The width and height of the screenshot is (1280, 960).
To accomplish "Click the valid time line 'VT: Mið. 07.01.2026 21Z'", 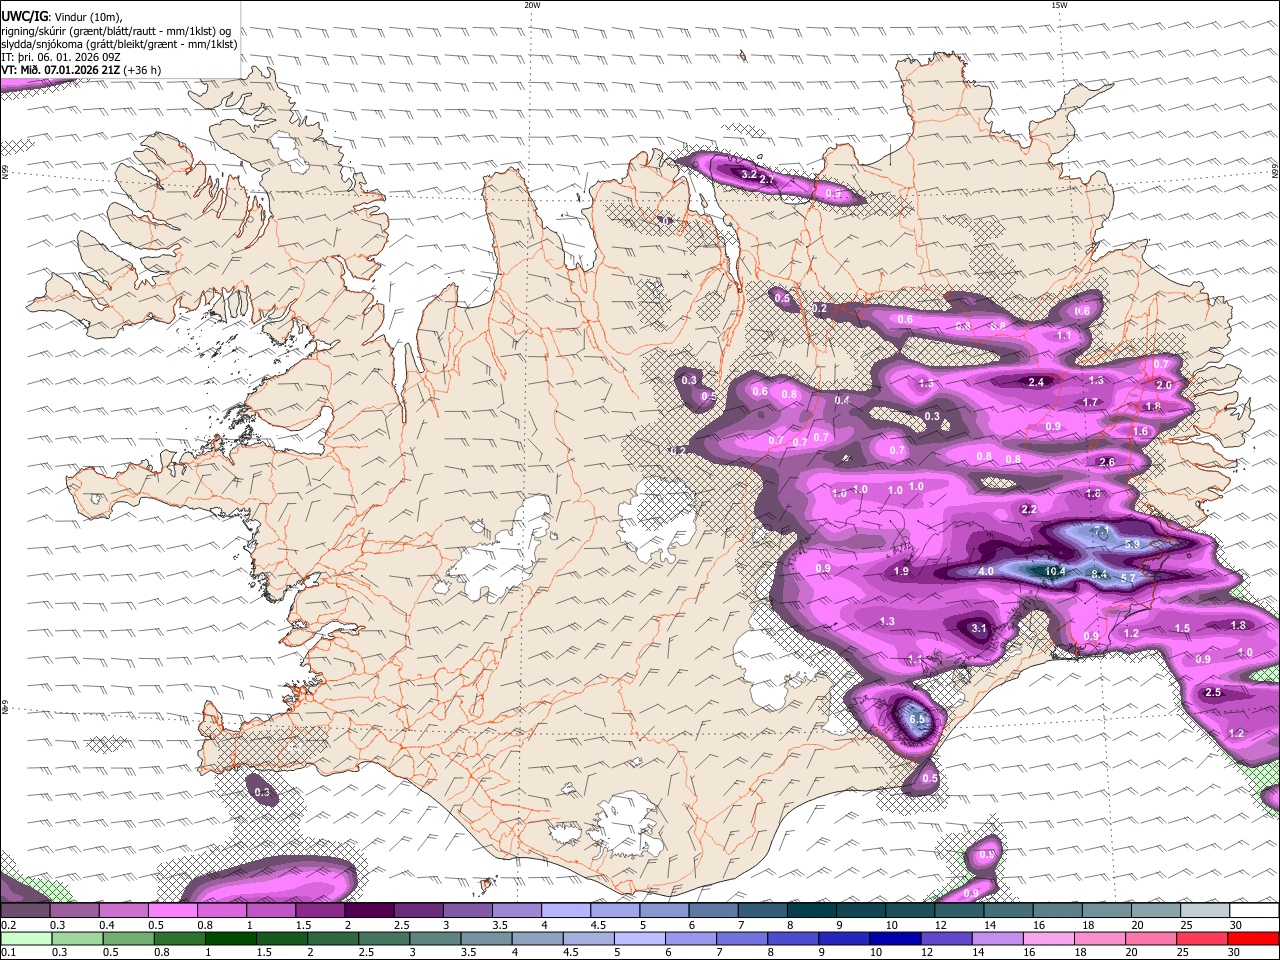I will point(62,70).
